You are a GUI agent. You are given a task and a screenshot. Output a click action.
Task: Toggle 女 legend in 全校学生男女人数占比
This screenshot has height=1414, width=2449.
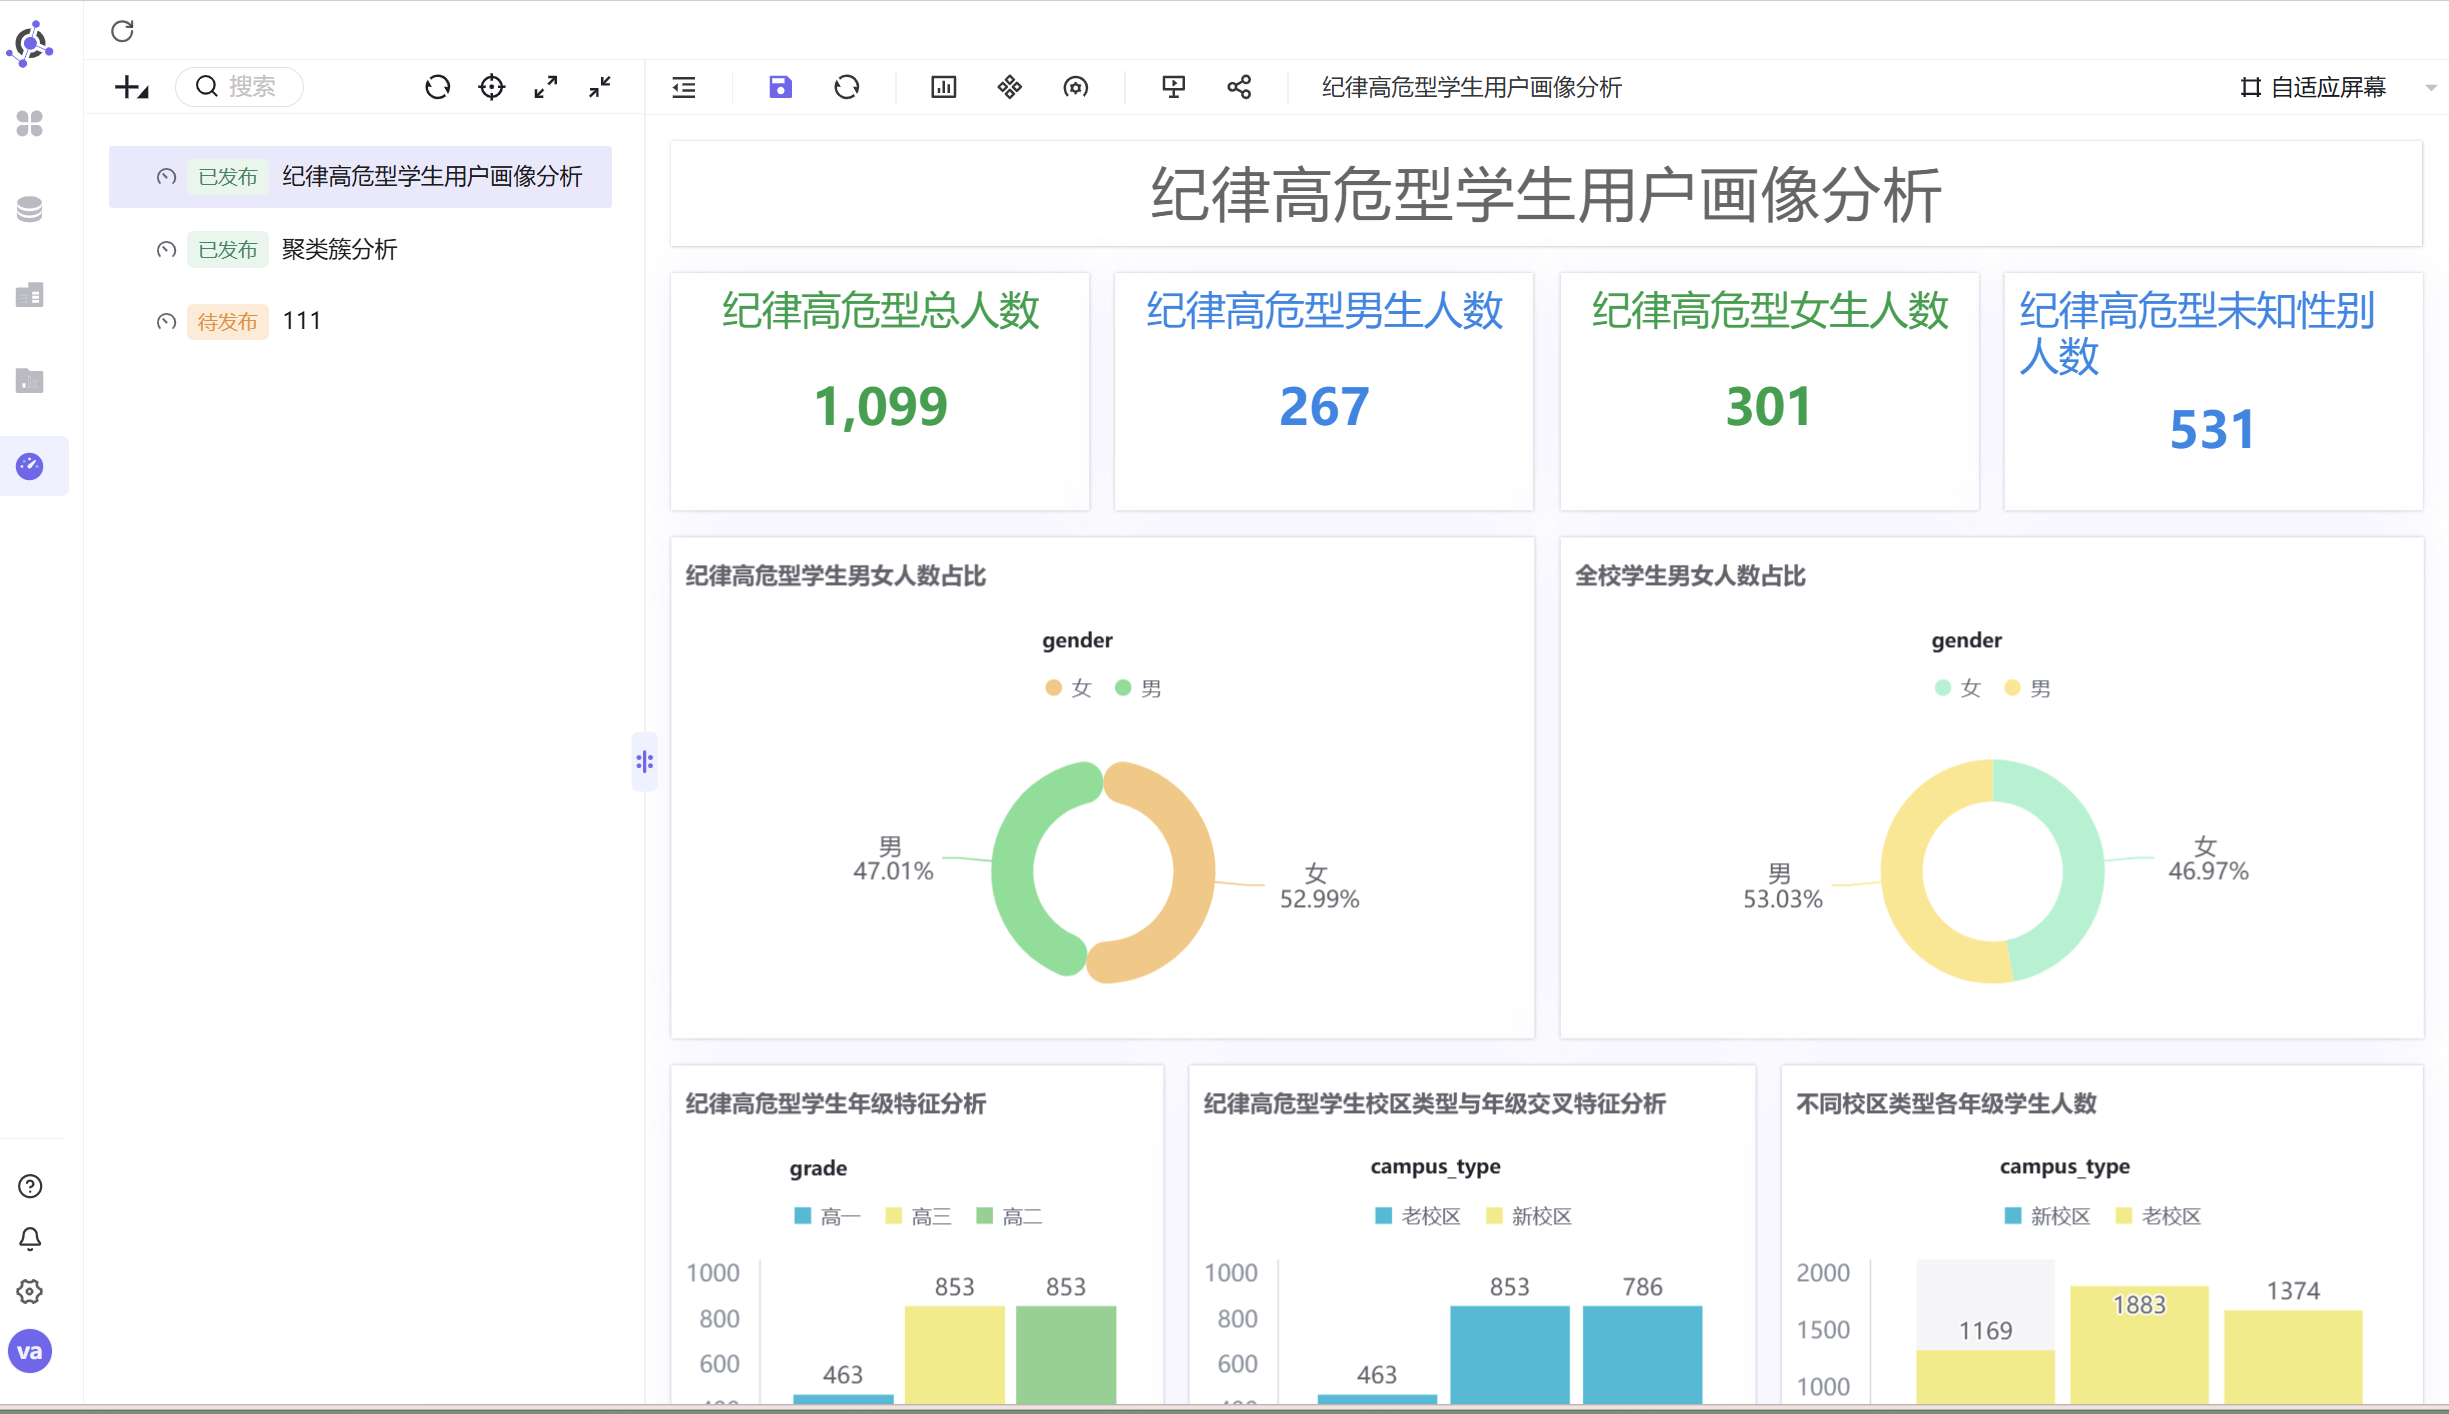(x=1958, y=688)
